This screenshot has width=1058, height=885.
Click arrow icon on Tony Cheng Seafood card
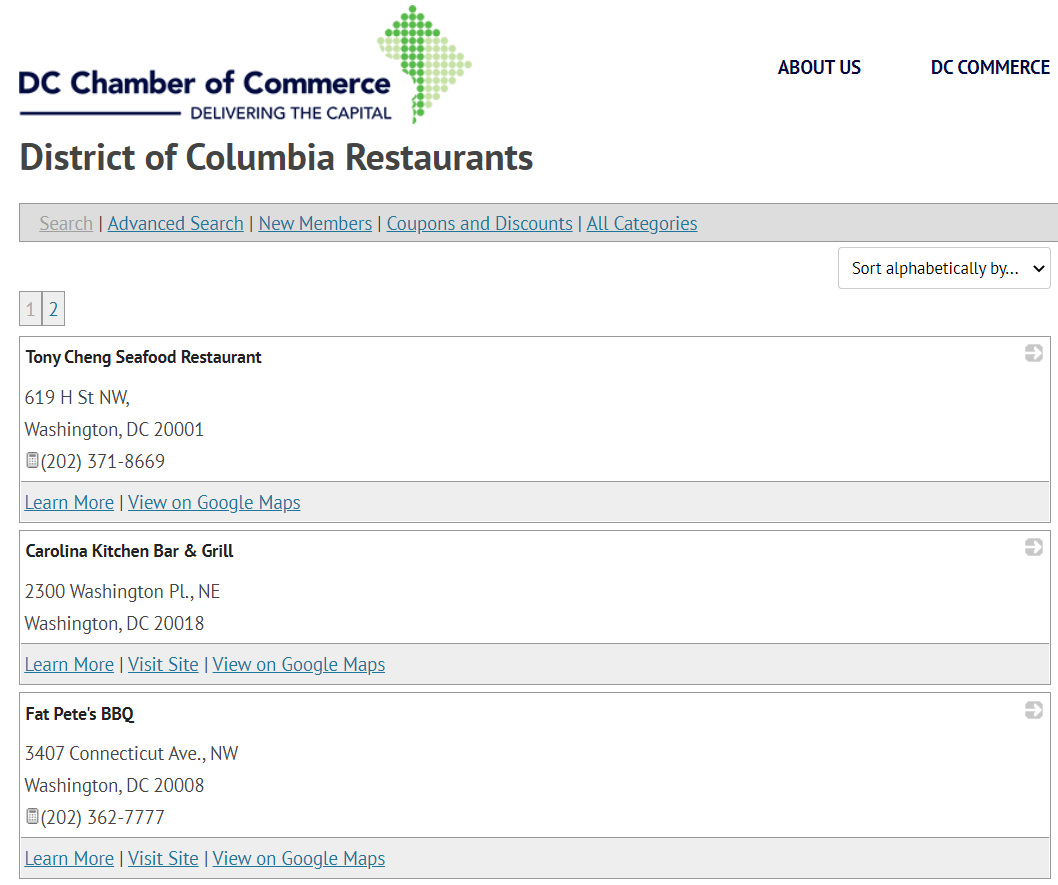(x=1034, y=353)
